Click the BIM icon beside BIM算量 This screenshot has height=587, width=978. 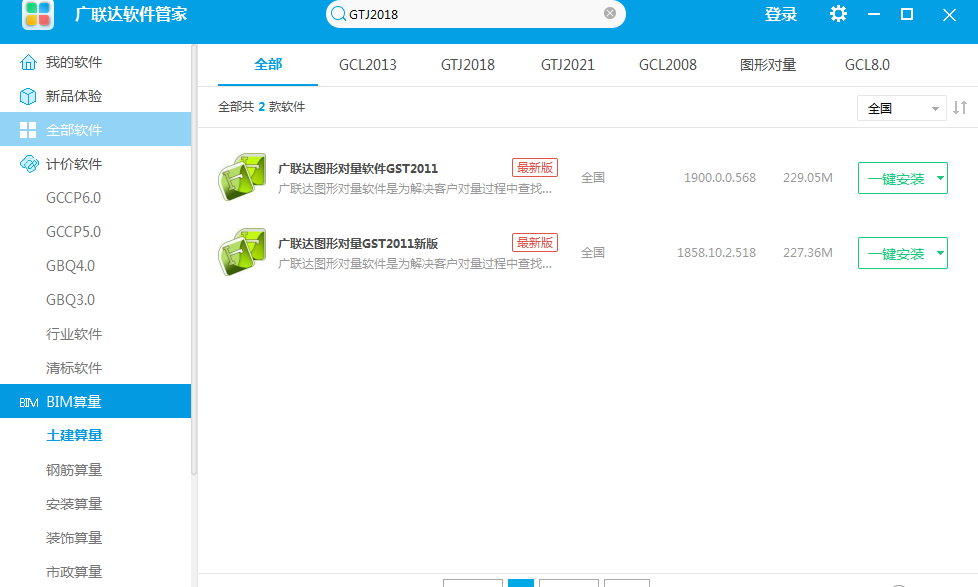point(29,402)
